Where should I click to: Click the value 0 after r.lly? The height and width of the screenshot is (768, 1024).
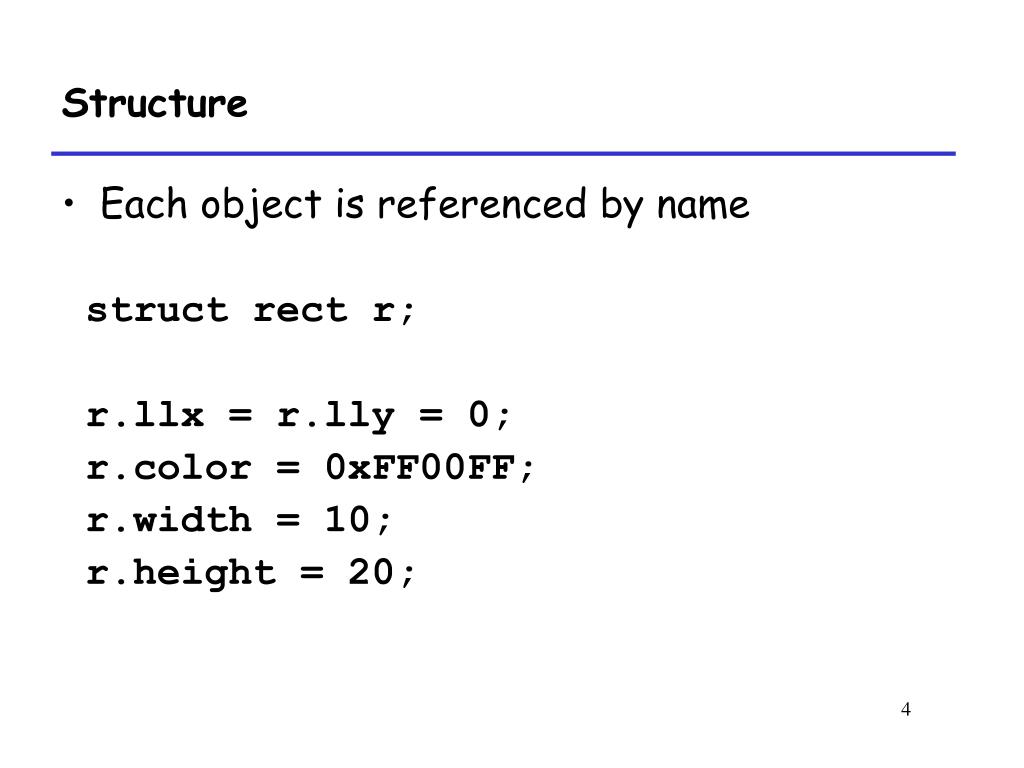[x=478, y=415]
